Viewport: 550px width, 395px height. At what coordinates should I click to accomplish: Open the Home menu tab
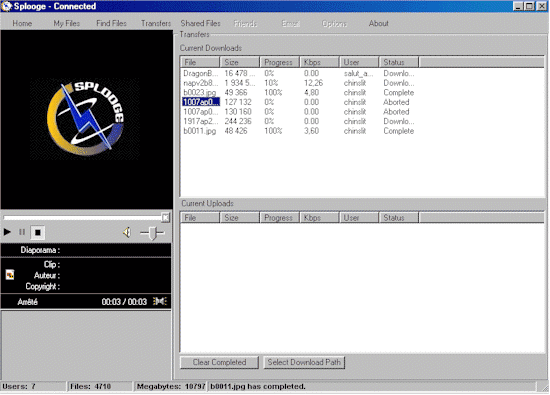(x=22, y=24)
